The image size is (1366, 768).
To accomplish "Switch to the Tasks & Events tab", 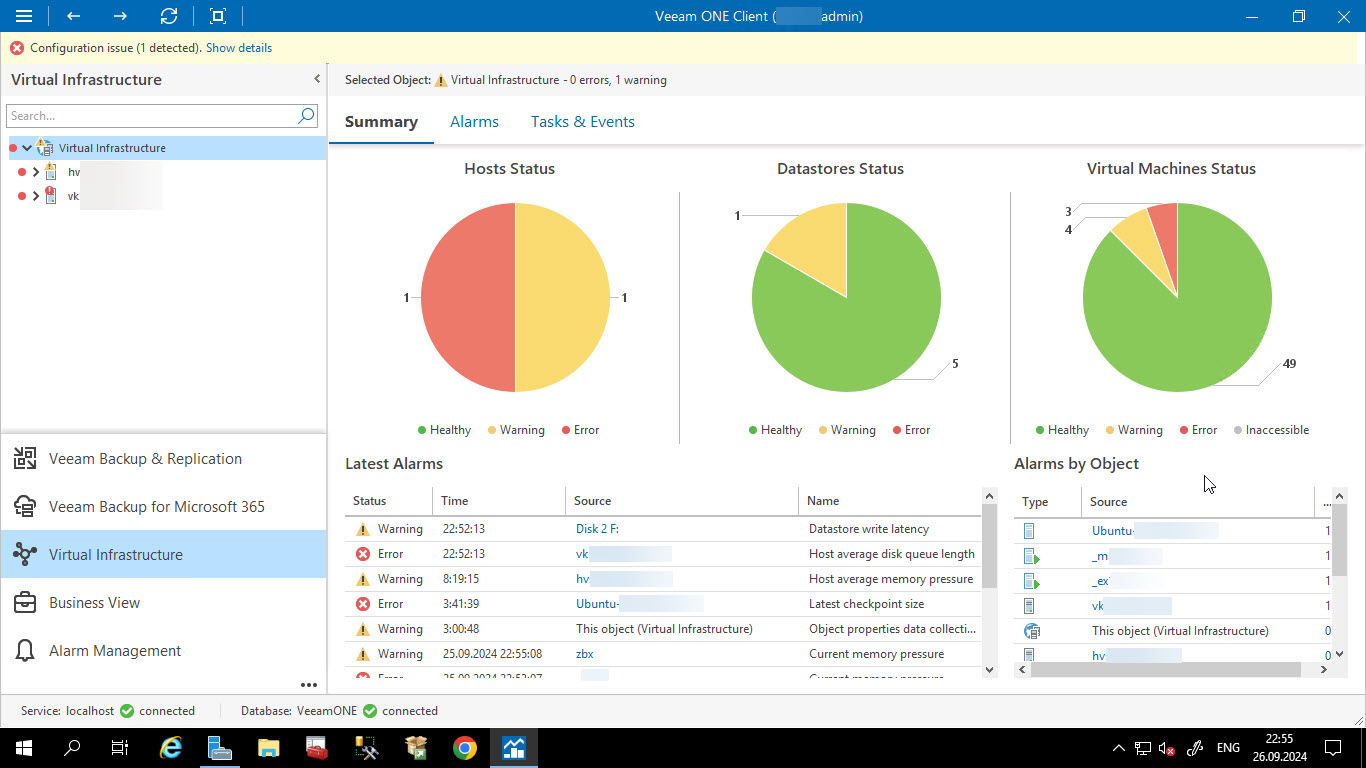I will pyautogui.click(x=583, y=122).
